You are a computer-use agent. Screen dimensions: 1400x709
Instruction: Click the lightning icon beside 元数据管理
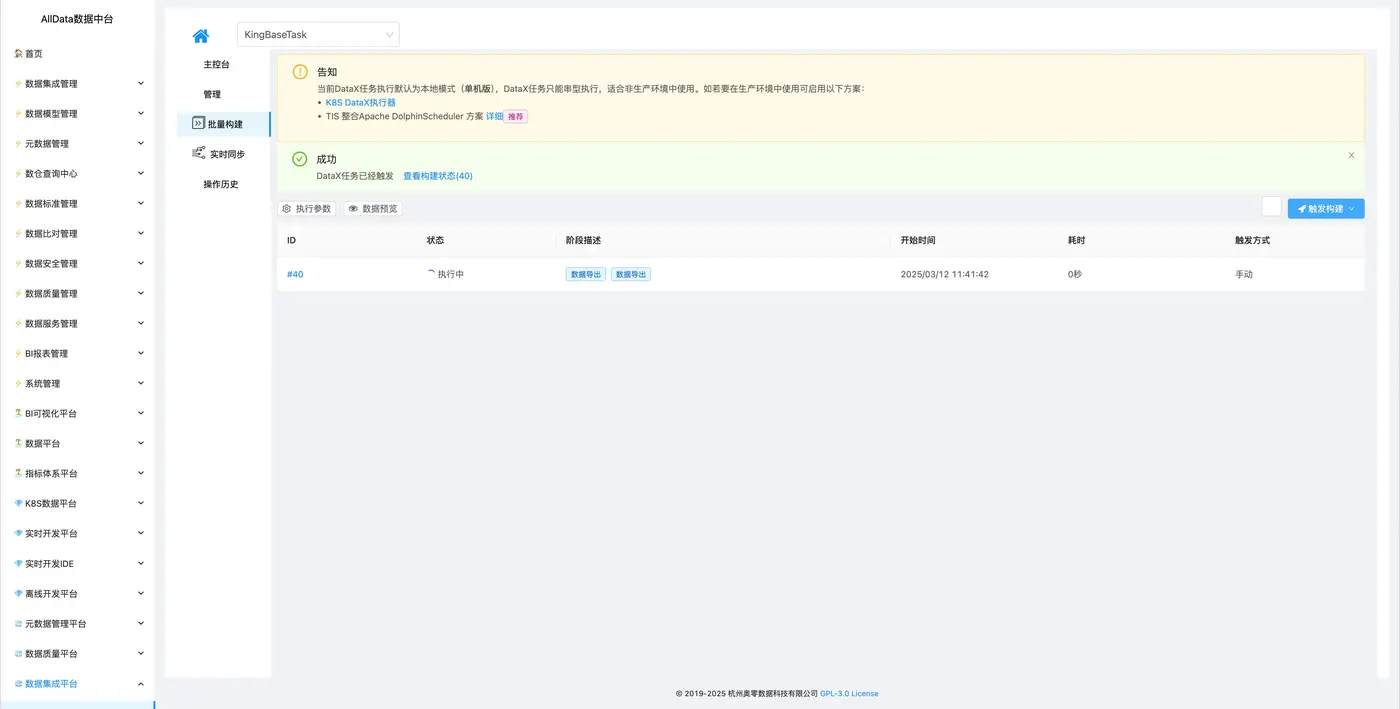[x=18, y=144]
